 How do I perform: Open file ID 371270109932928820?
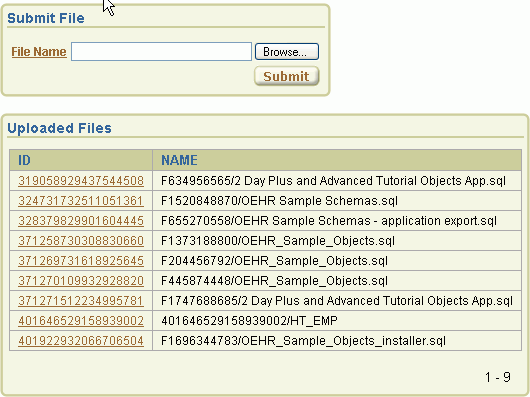coord(81,280)
